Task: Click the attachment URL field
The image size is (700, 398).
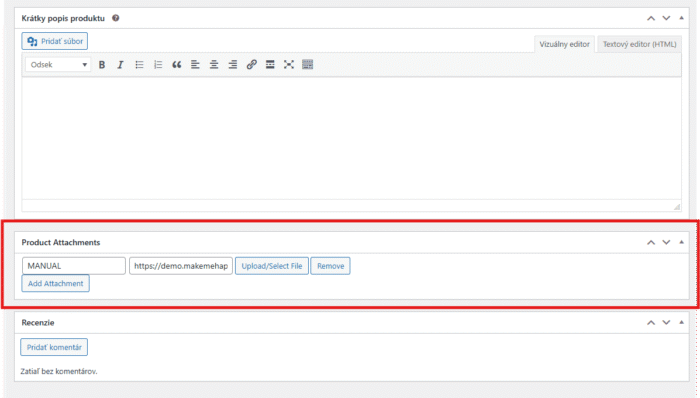Action: (181, 266)
